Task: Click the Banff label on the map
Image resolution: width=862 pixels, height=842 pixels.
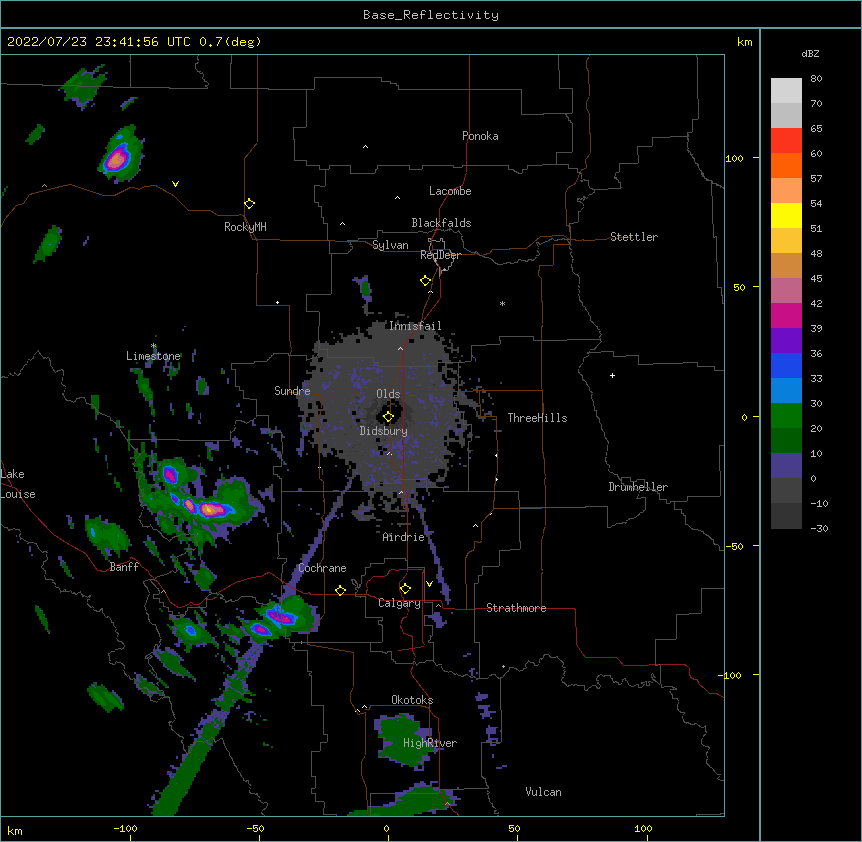Action: pyautogui.click(x=124, y=567)
